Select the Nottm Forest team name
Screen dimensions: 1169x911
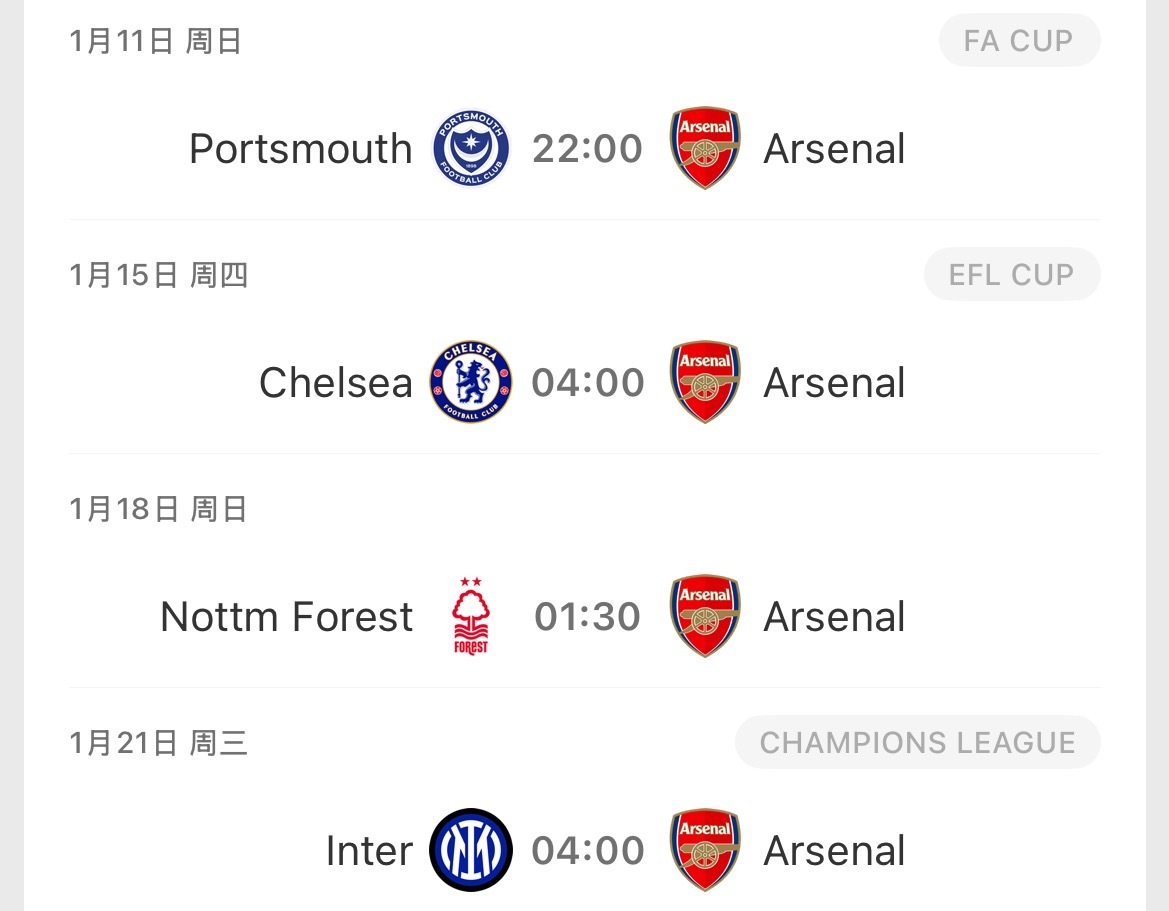pos(286,617)
